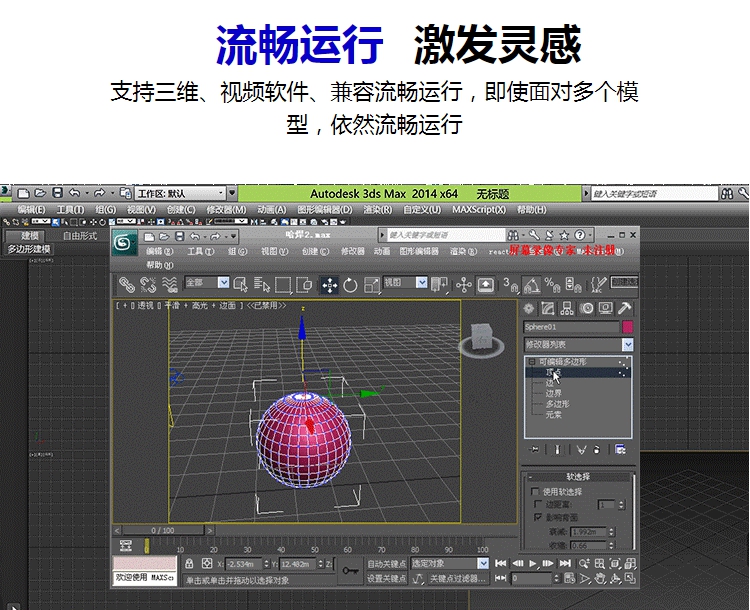Toggle Key Mode icon beside frame field
This screenshot has width=750, height=610.
click(x=500, y=578)
